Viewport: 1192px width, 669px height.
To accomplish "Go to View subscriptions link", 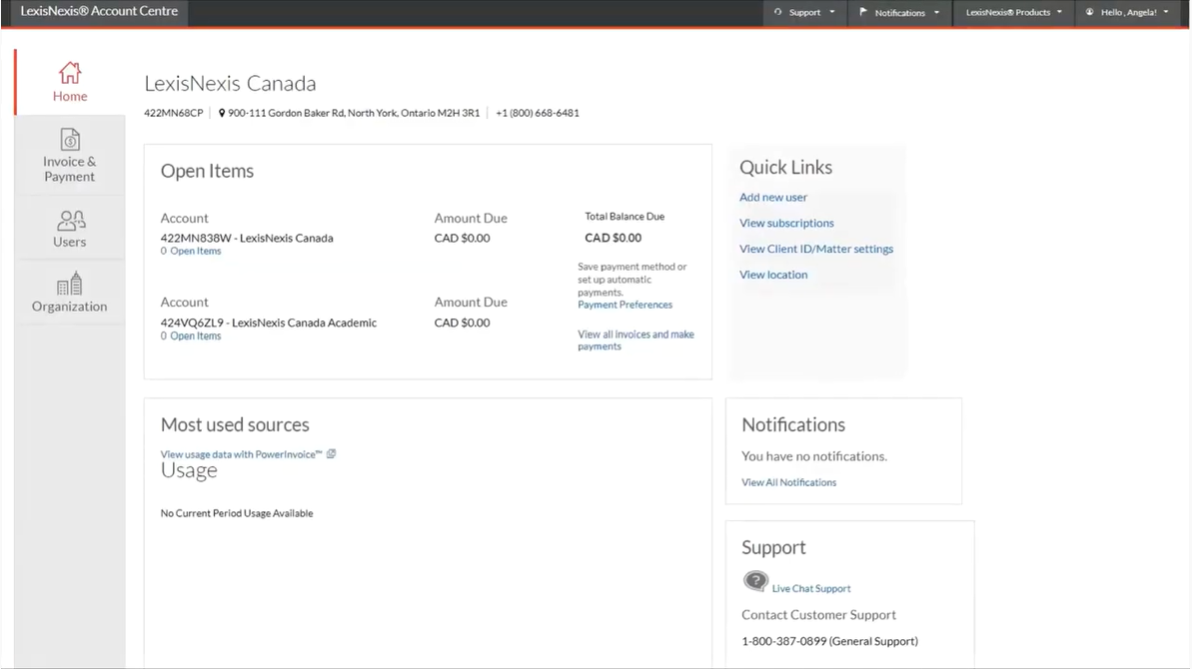I will [x=786, y=223].
